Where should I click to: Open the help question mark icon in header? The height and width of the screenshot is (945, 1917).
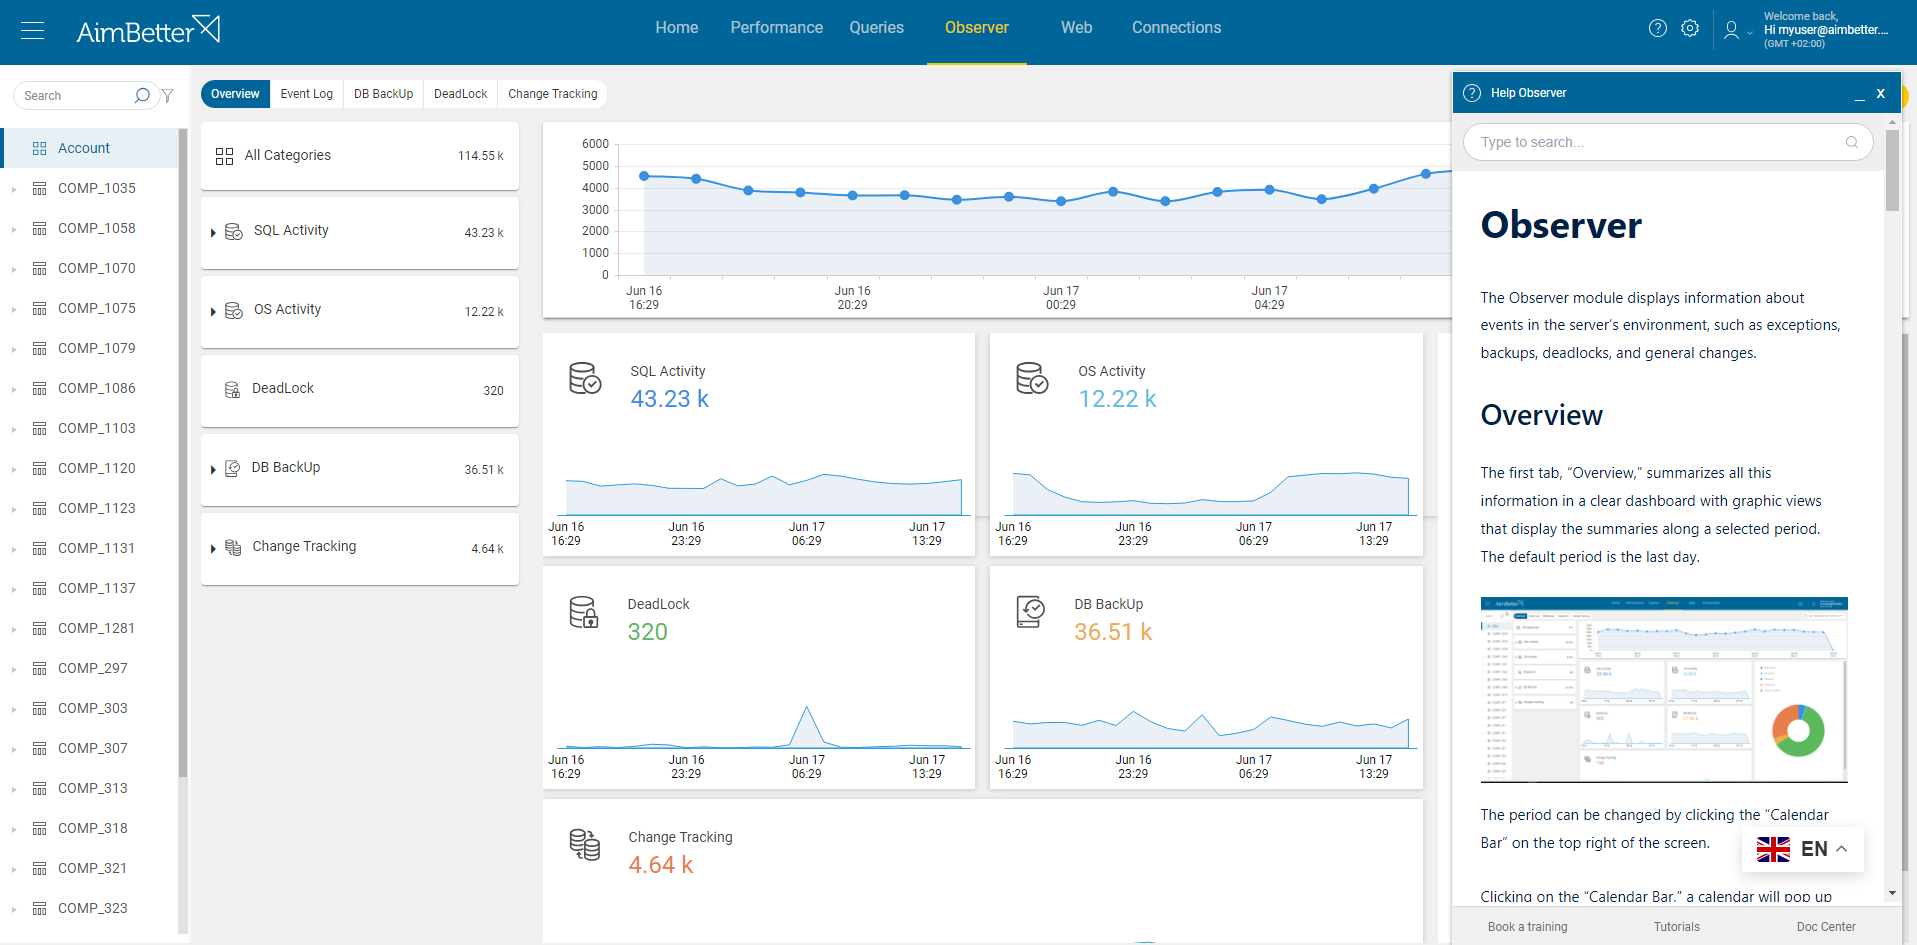[1658, 28]
